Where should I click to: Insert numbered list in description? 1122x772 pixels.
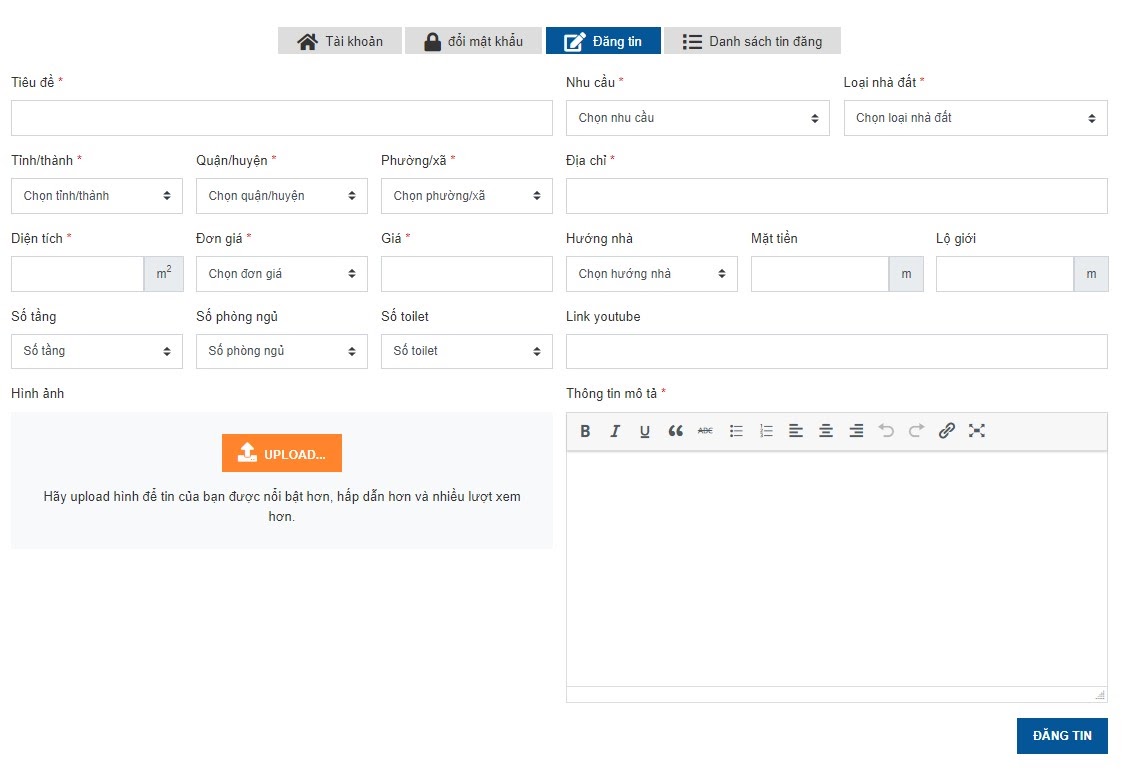point(766,431)
